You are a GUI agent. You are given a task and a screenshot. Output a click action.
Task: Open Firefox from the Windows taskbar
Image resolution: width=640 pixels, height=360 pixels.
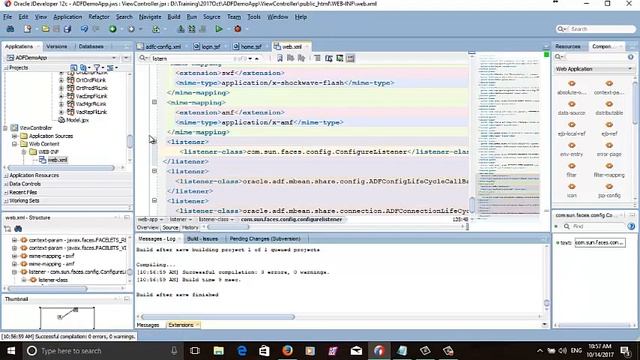[287, 351]
